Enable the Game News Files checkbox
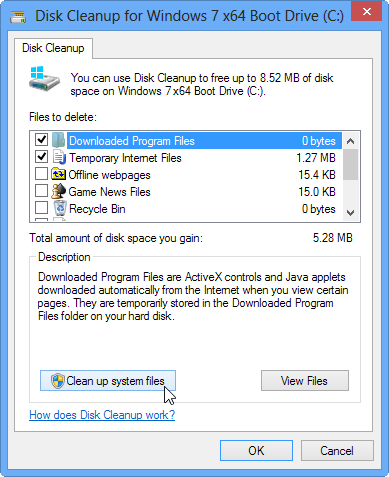Screen dimensions: 389x477 [x=41, y=191]
